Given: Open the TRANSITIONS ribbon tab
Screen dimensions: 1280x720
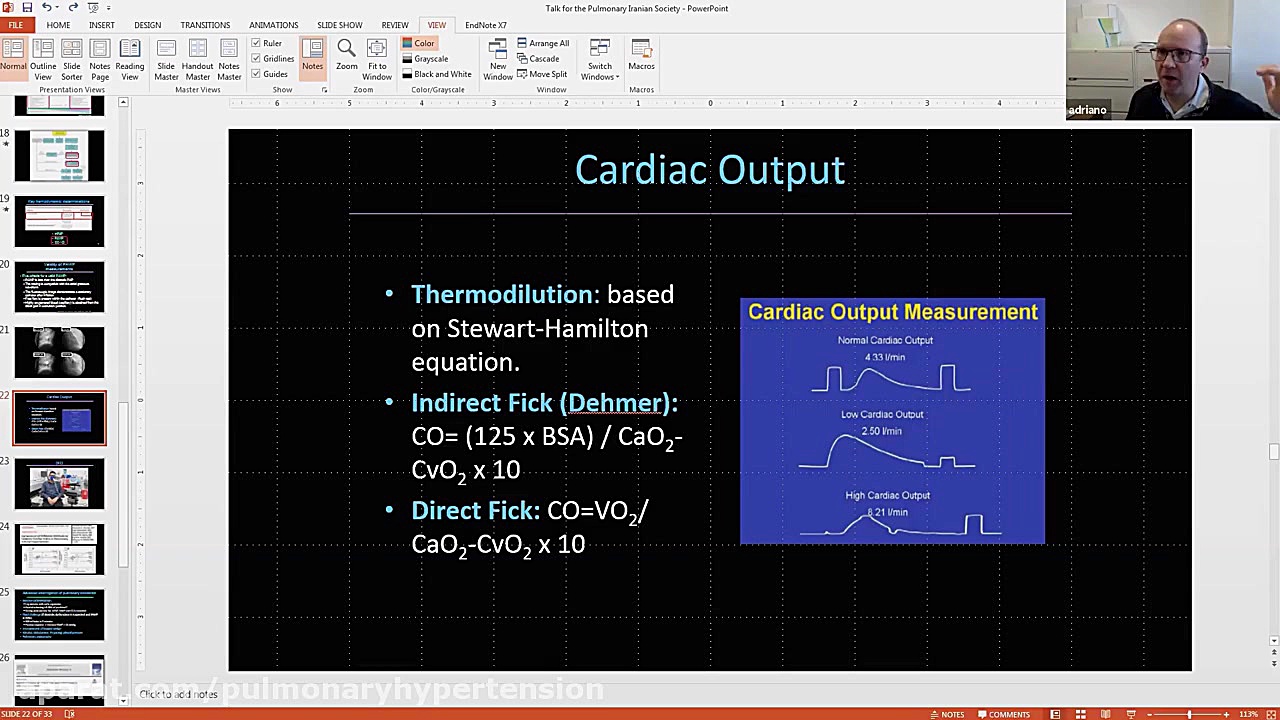Looking at the screenshot, I should [205, 25].
